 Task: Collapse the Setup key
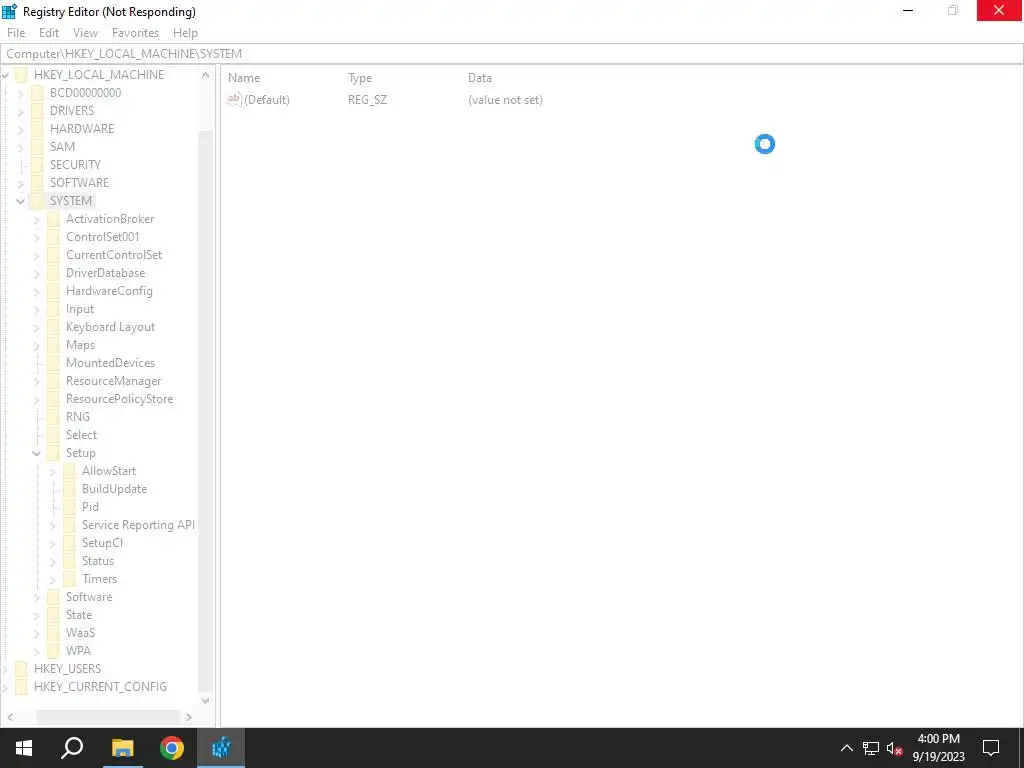[37, 453]
